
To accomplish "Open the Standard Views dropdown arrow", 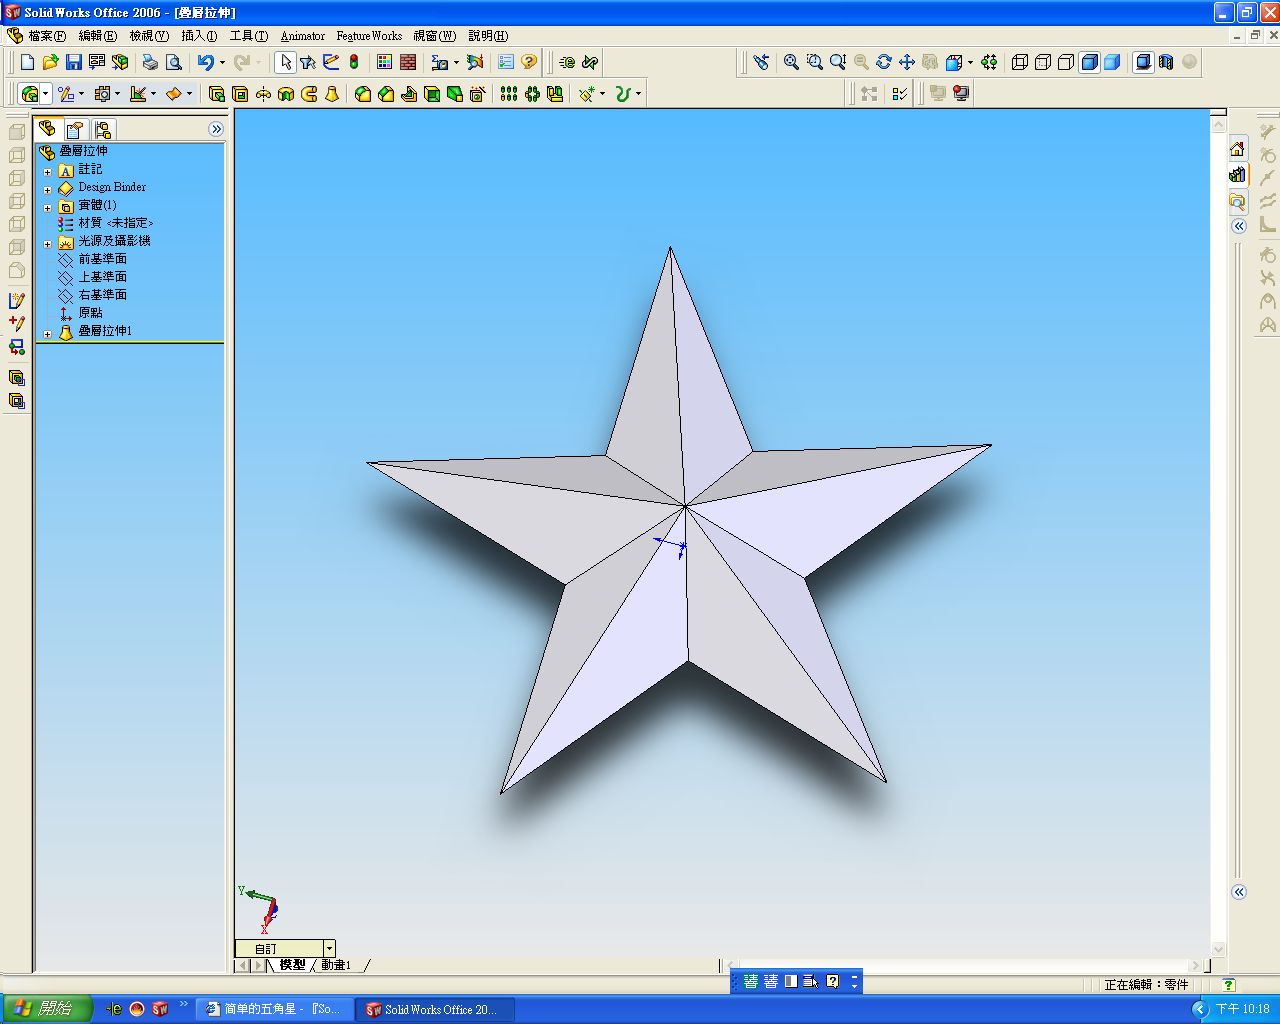I will 970,62.
